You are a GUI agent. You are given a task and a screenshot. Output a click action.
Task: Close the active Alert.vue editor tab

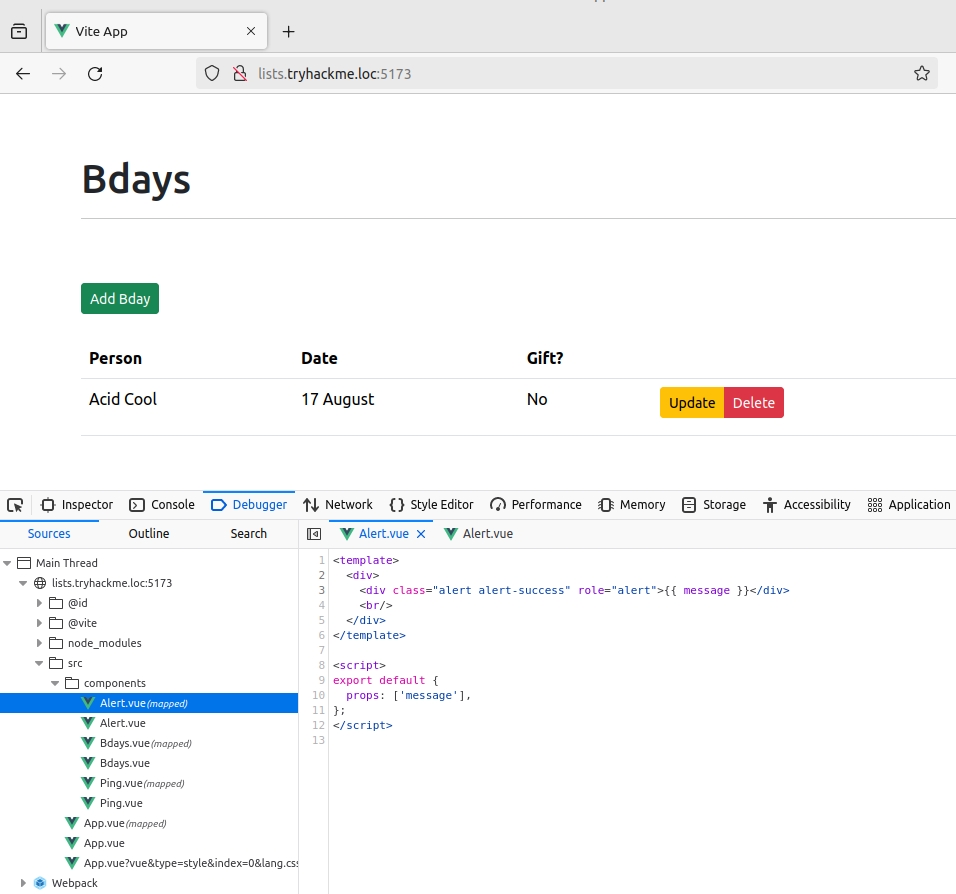[421, 534]
